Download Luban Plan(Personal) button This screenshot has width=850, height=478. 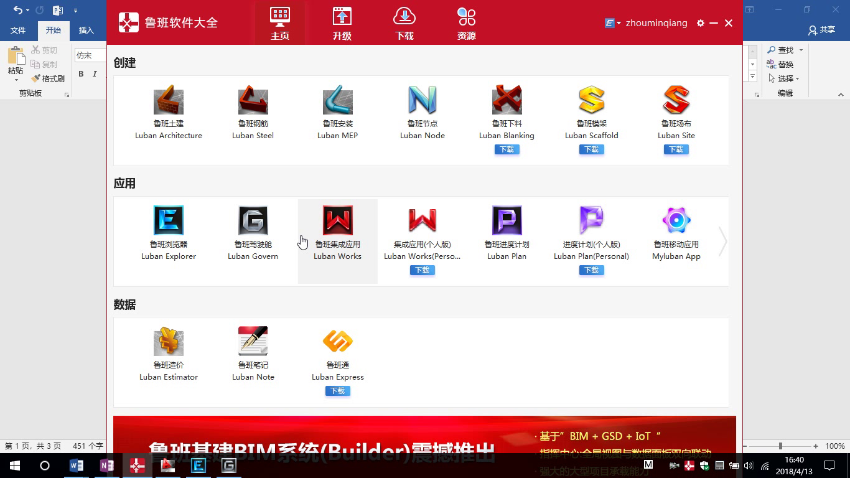tap(591, 270)
